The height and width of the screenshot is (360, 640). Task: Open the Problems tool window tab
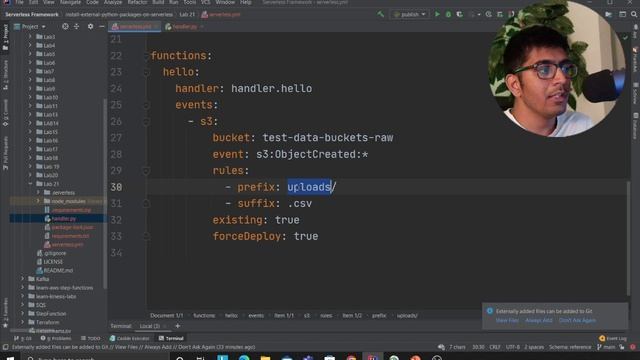click(56, 338)
